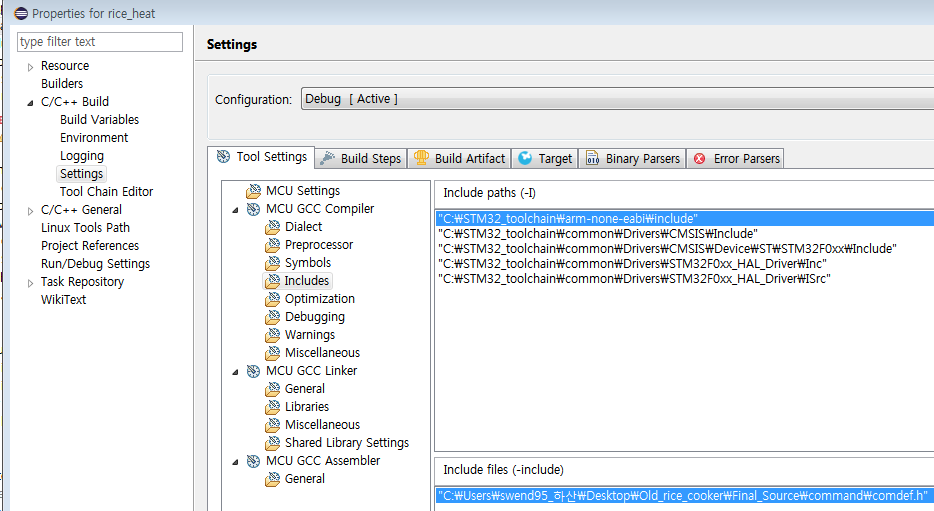Click the Dialect folder icon
Viewport: 934px width, 511px height.
[272, 227]
